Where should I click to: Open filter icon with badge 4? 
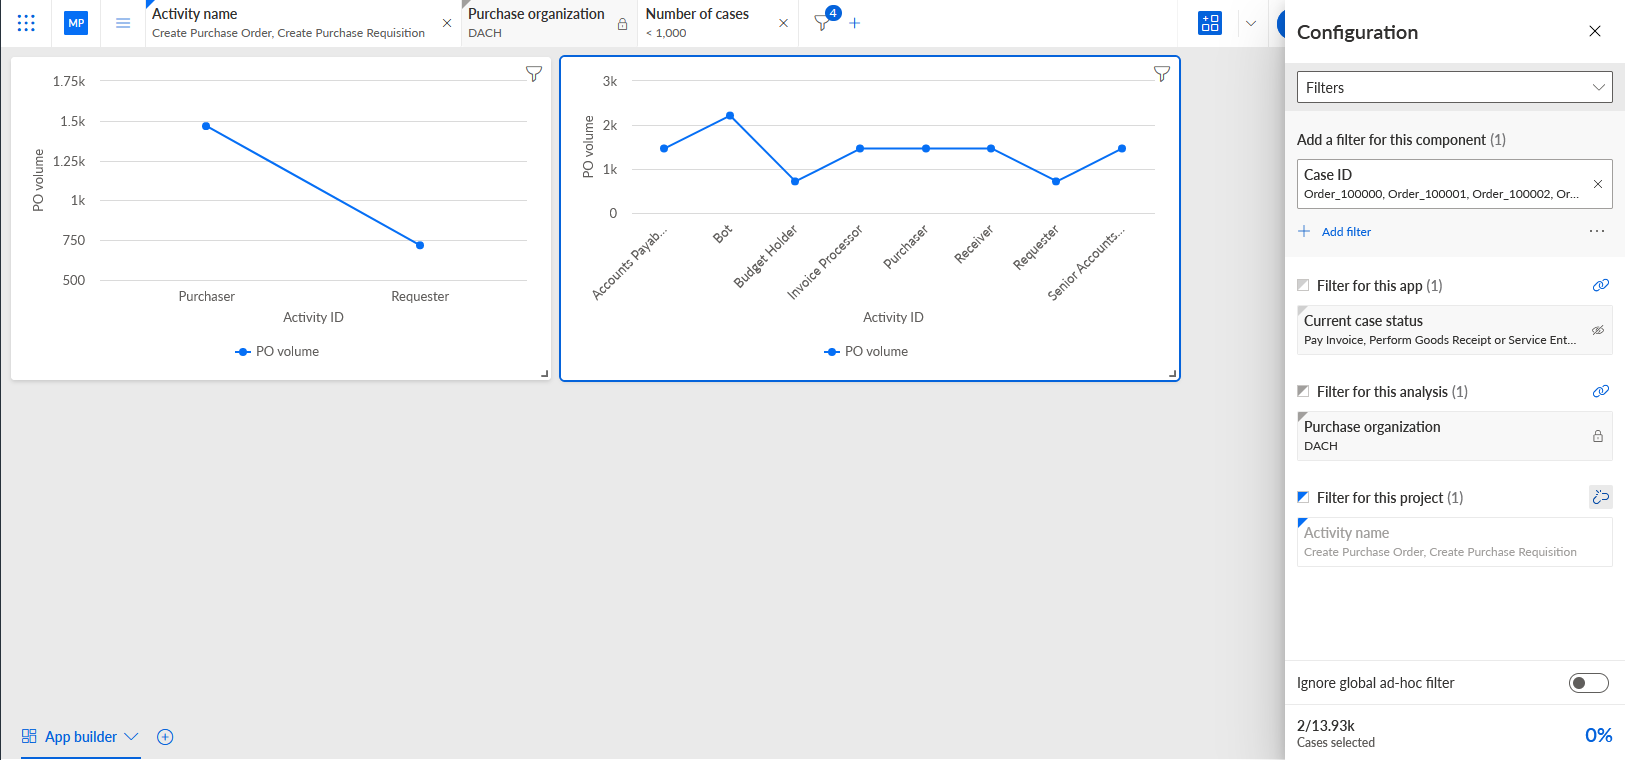click(x=823, y=22)
